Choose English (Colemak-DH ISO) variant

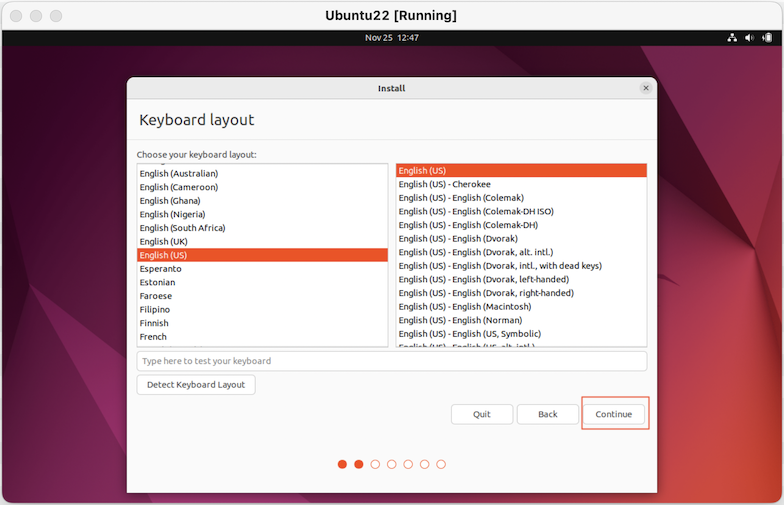[x=522, y=212]
